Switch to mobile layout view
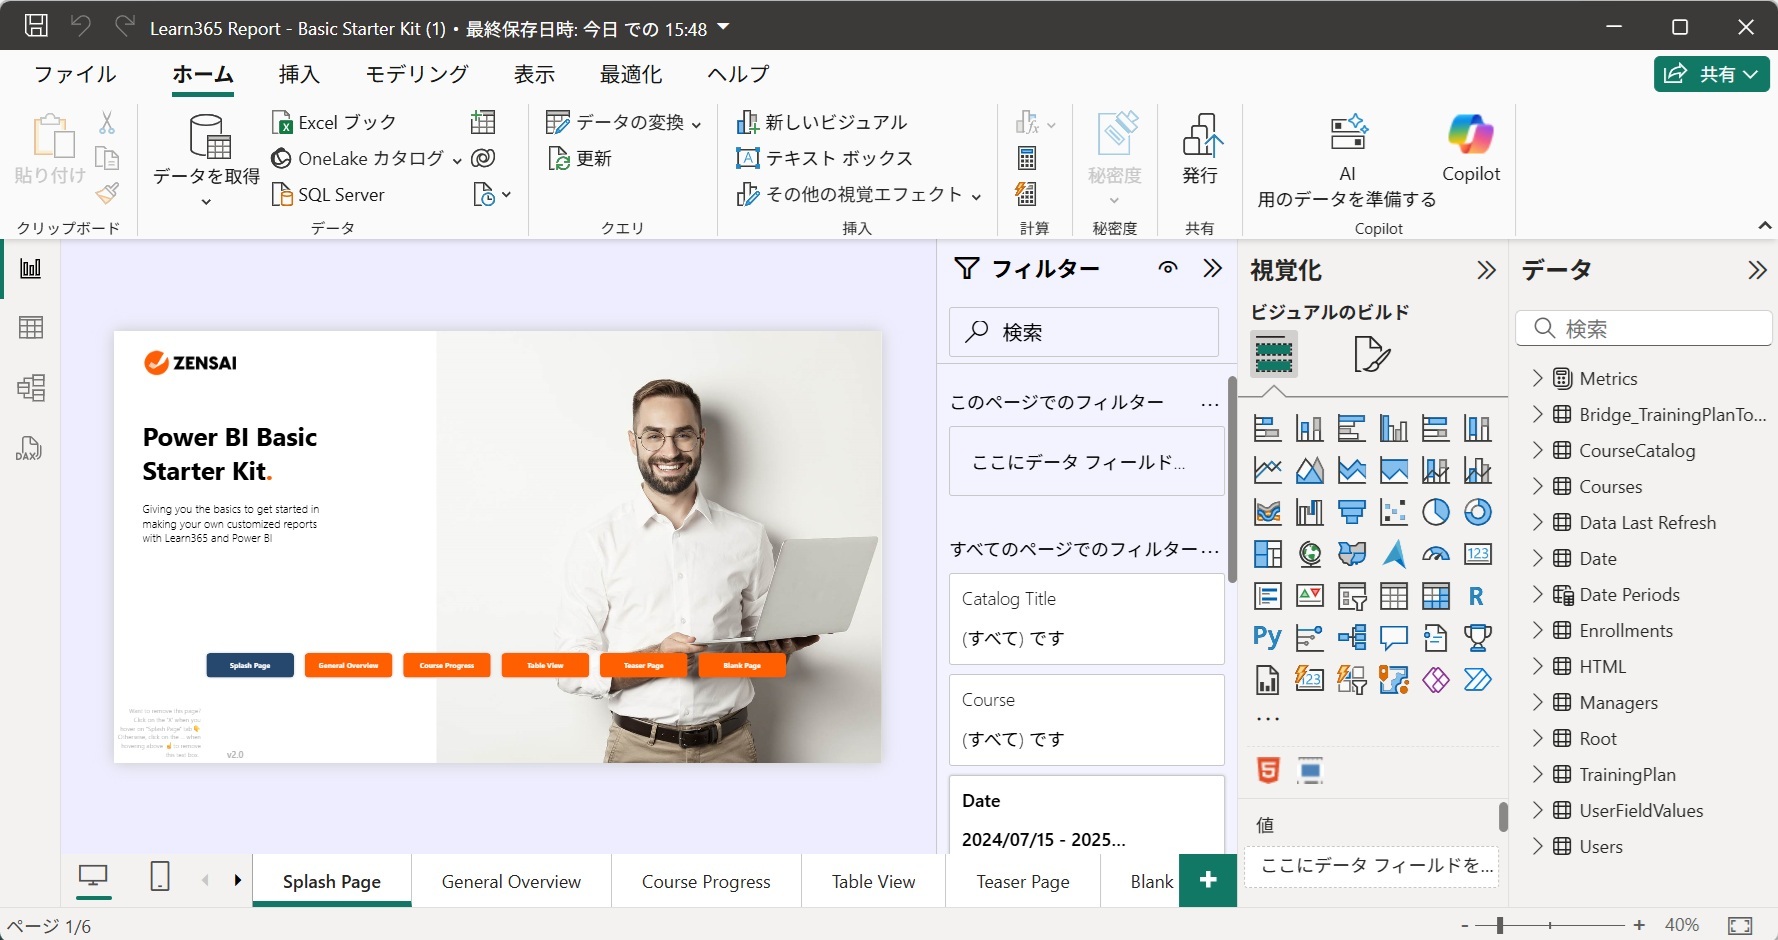The height and width of the screenshot is (940, 1778). coord(160,877)
